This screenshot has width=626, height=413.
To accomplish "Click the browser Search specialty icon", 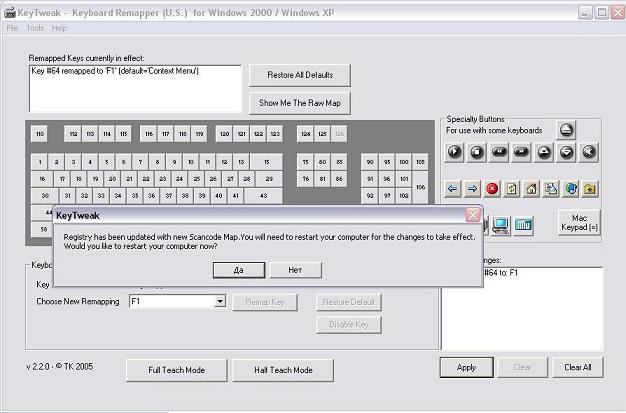I will click(x=551, y=189).
